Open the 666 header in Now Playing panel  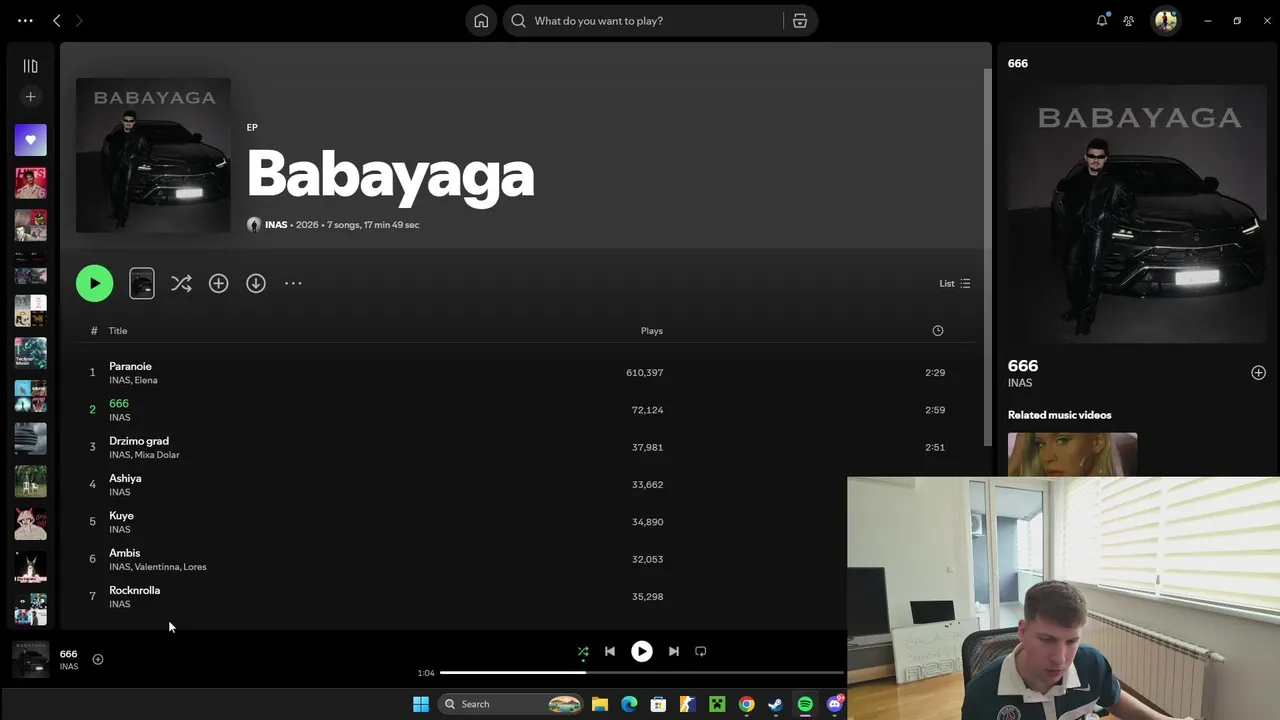1018,63
